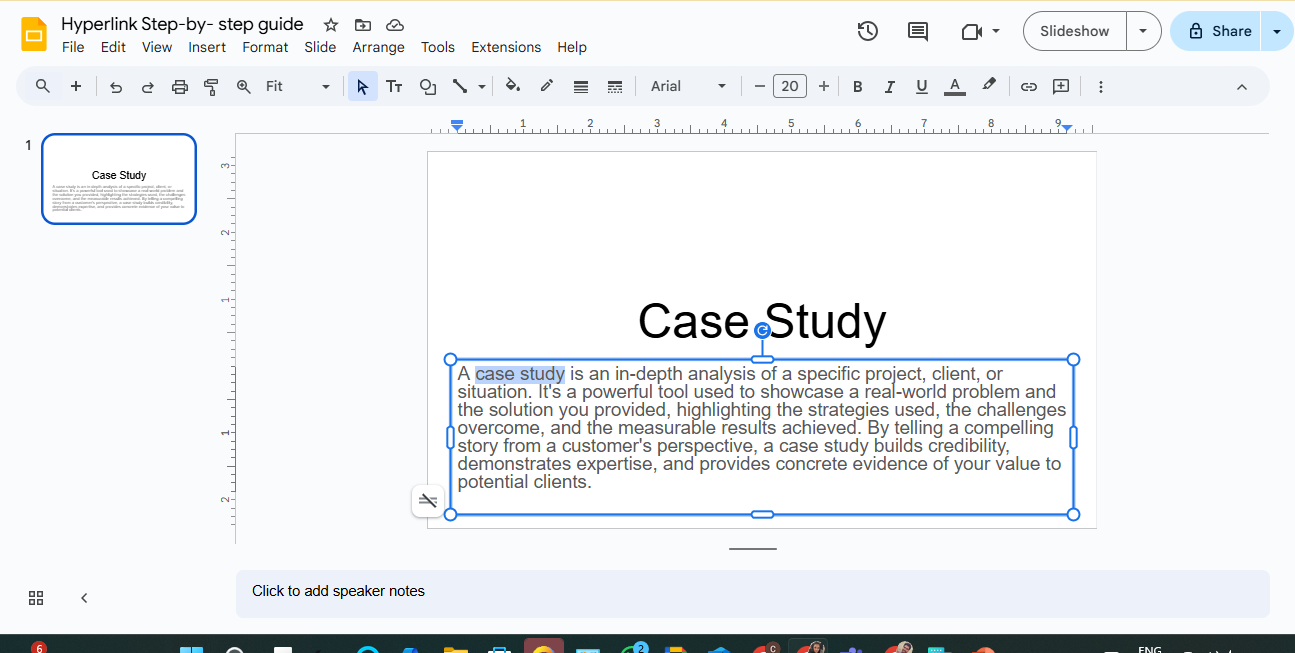Viewport: 1295px width, 653px height.
Task: Select the Line tool
Action: point(461,86)
